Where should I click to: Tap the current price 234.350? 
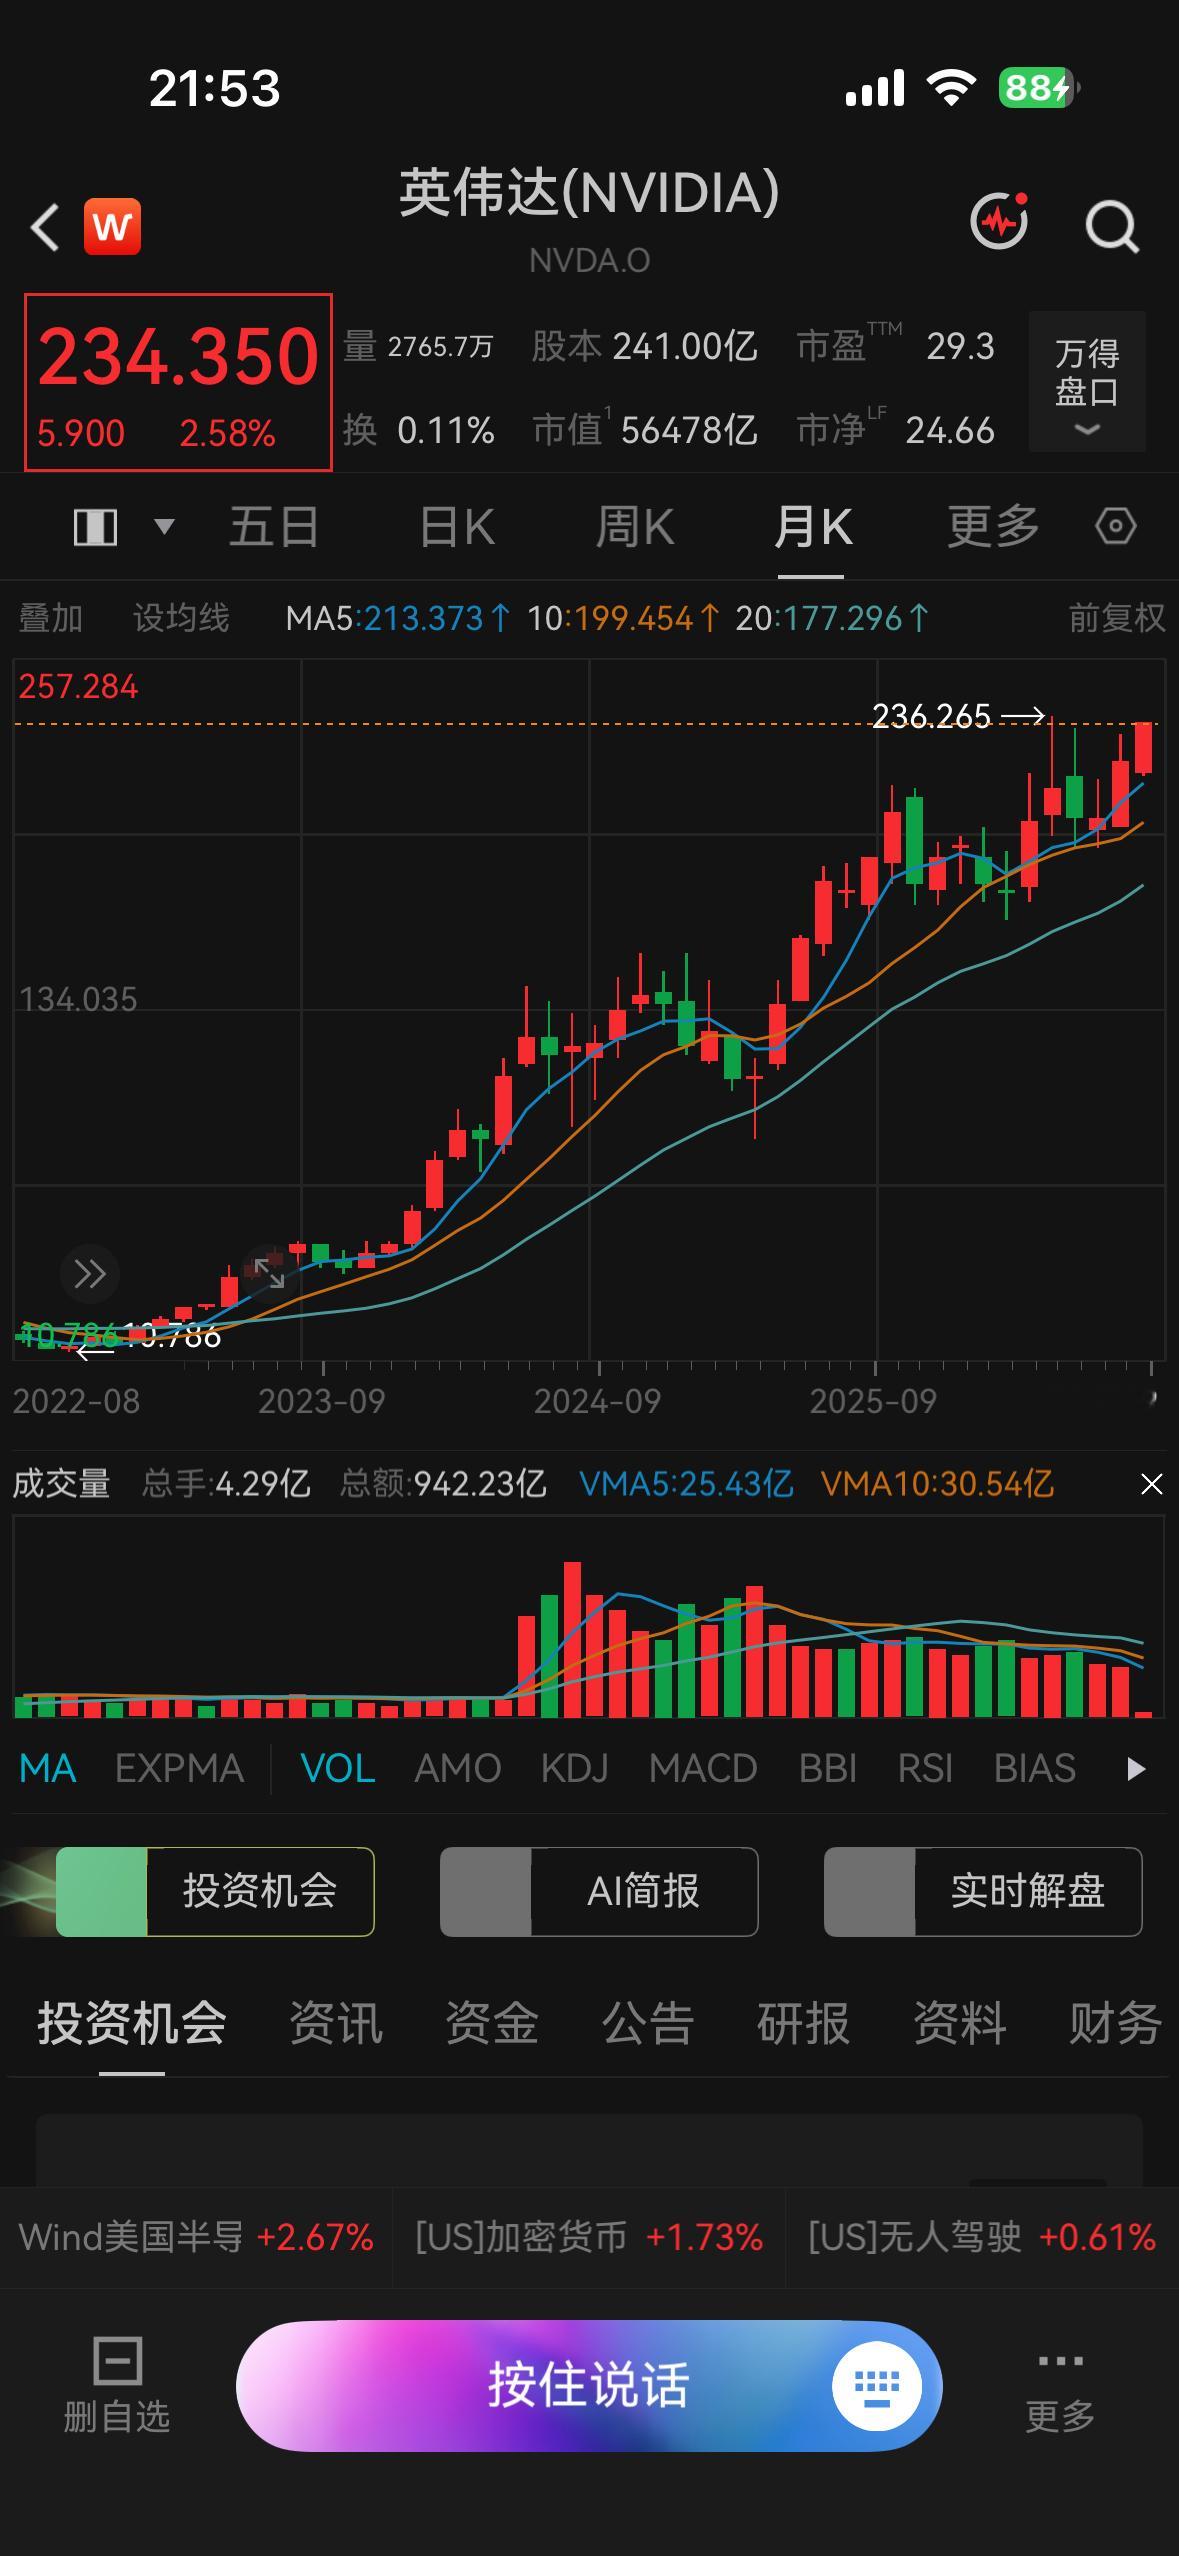[x=178, y=357]
